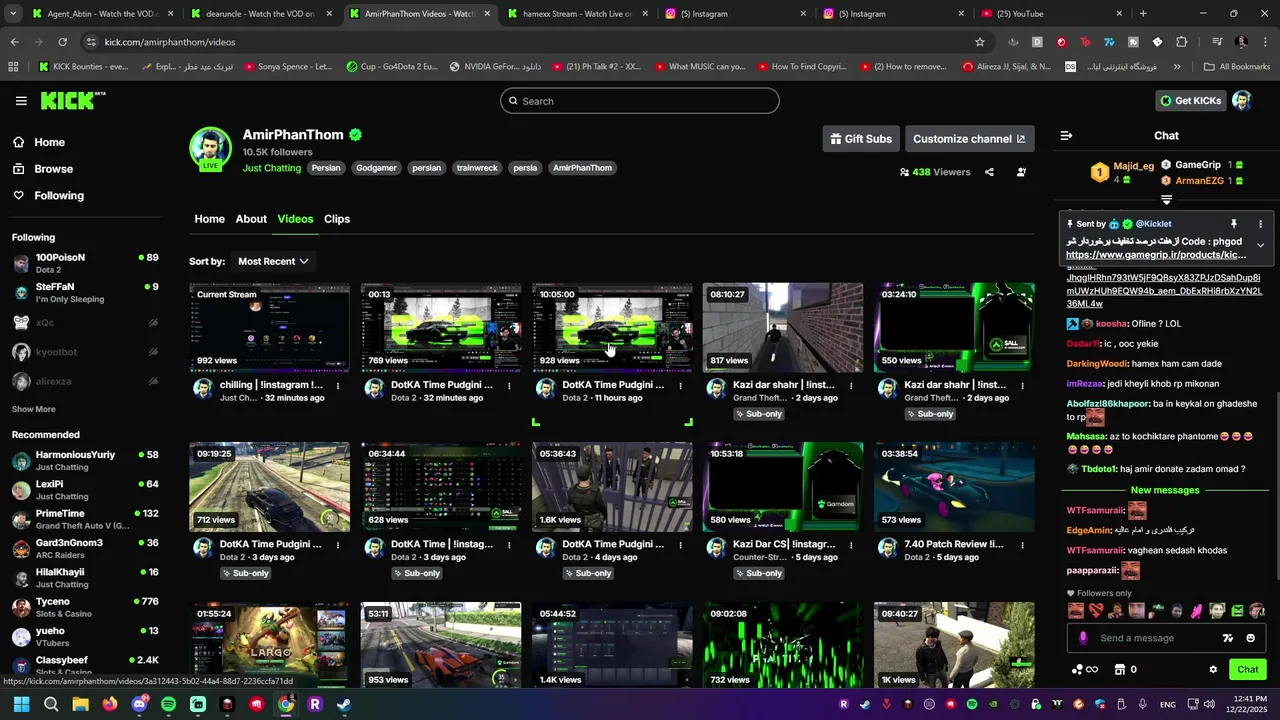Viewport: 1280px width, 720px height.
Task: Open chat settings gear icon
Action: 1213,670
